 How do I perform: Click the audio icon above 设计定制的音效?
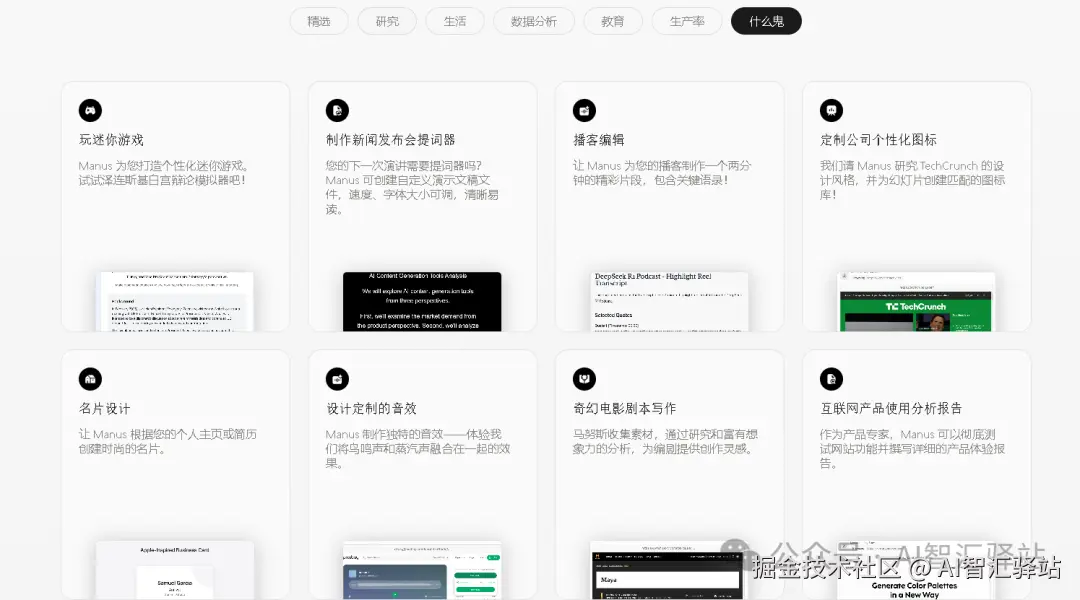tap(337, 378)
